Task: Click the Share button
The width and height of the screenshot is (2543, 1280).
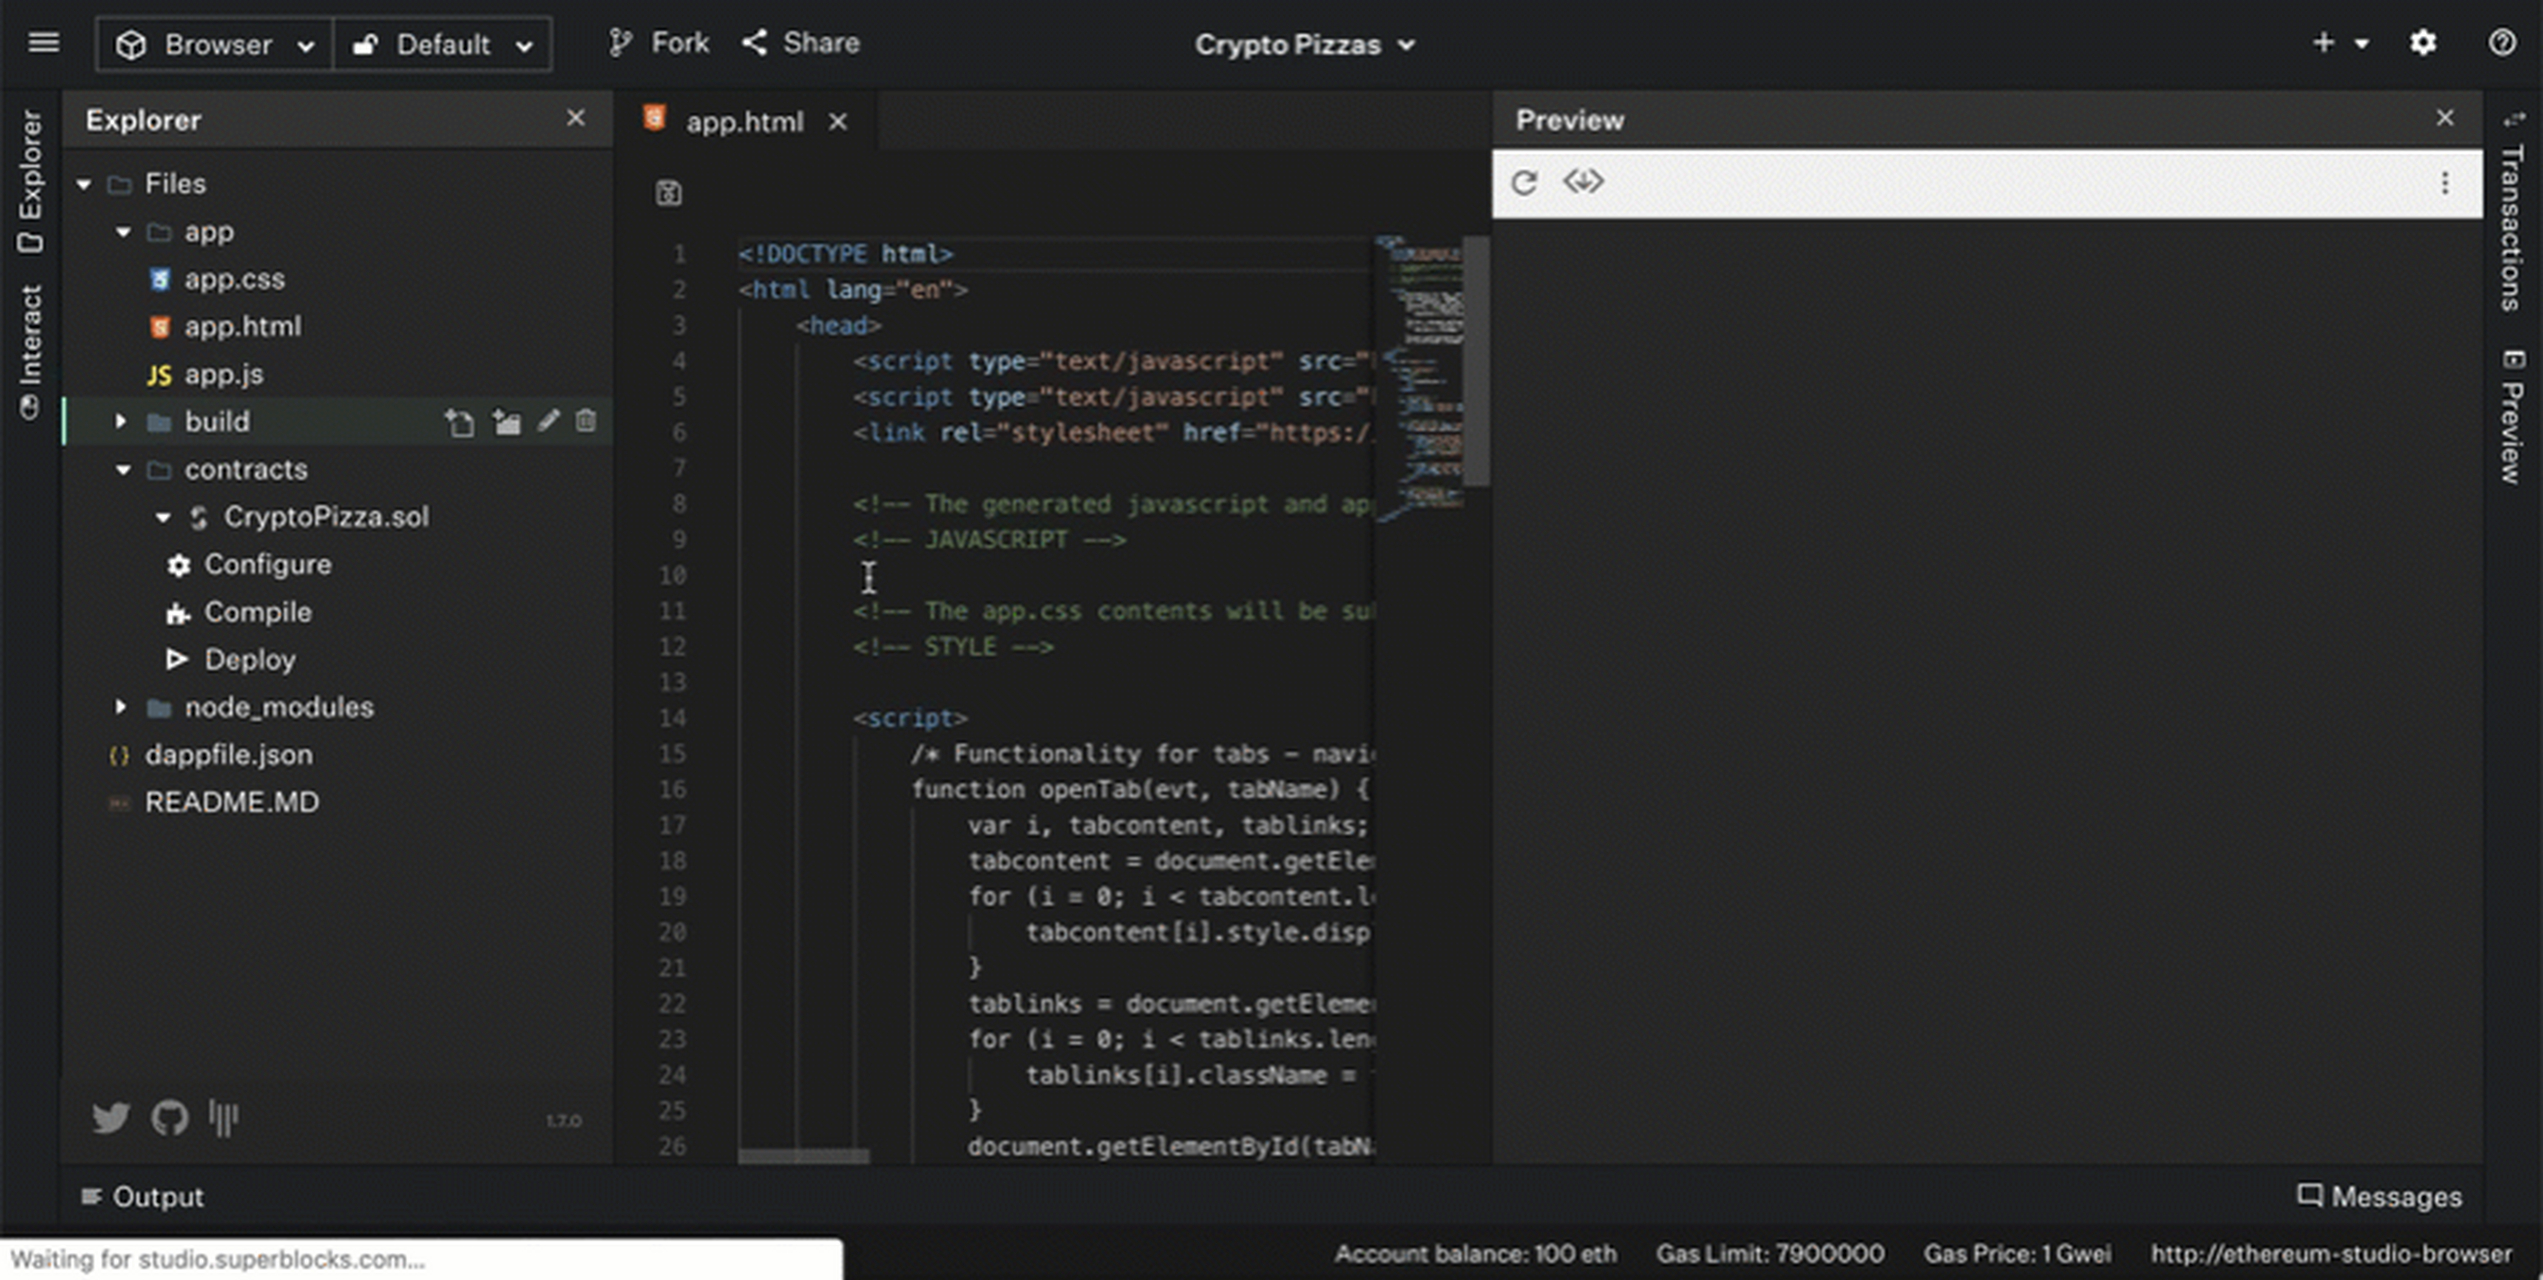Action: pos(801,43)
